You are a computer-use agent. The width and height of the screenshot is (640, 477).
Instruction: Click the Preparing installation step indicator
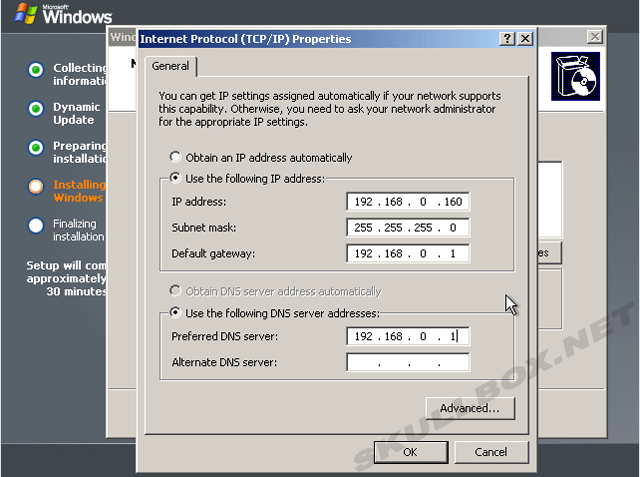click(36, 147)
